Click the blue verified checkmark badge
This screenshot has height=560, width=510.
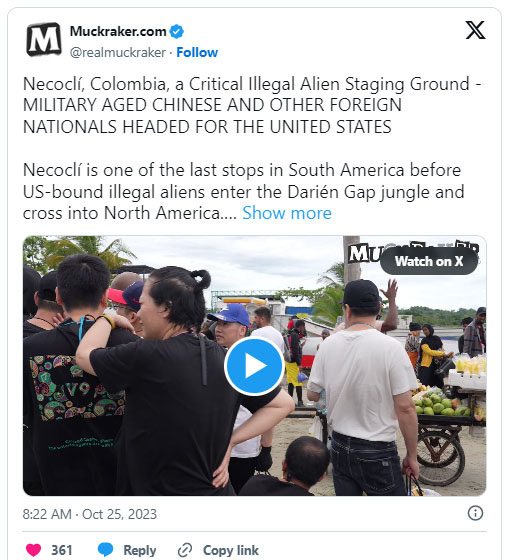176,31
